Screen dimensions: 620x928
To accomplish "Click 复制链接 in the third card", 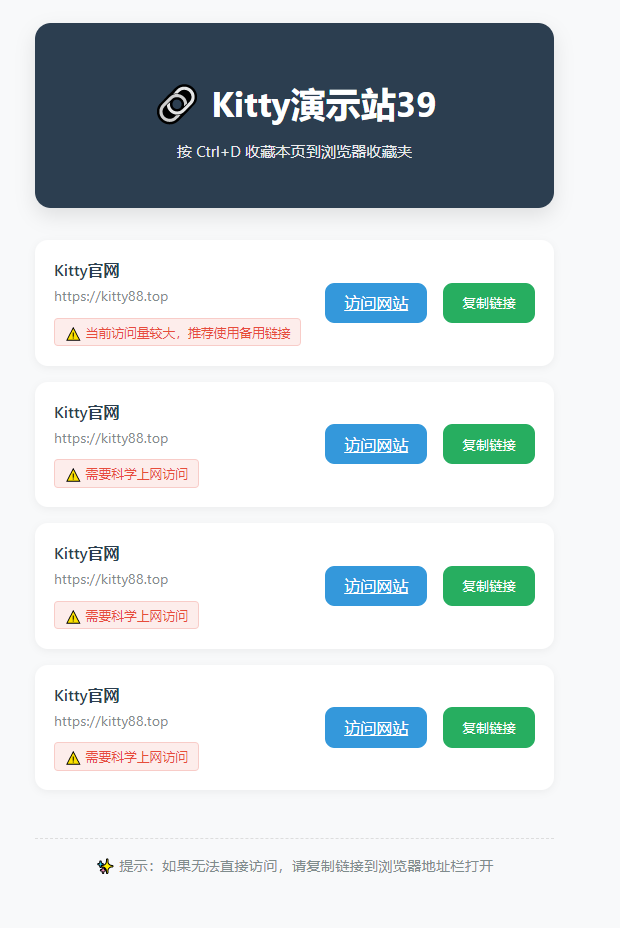I will (489, 586).
